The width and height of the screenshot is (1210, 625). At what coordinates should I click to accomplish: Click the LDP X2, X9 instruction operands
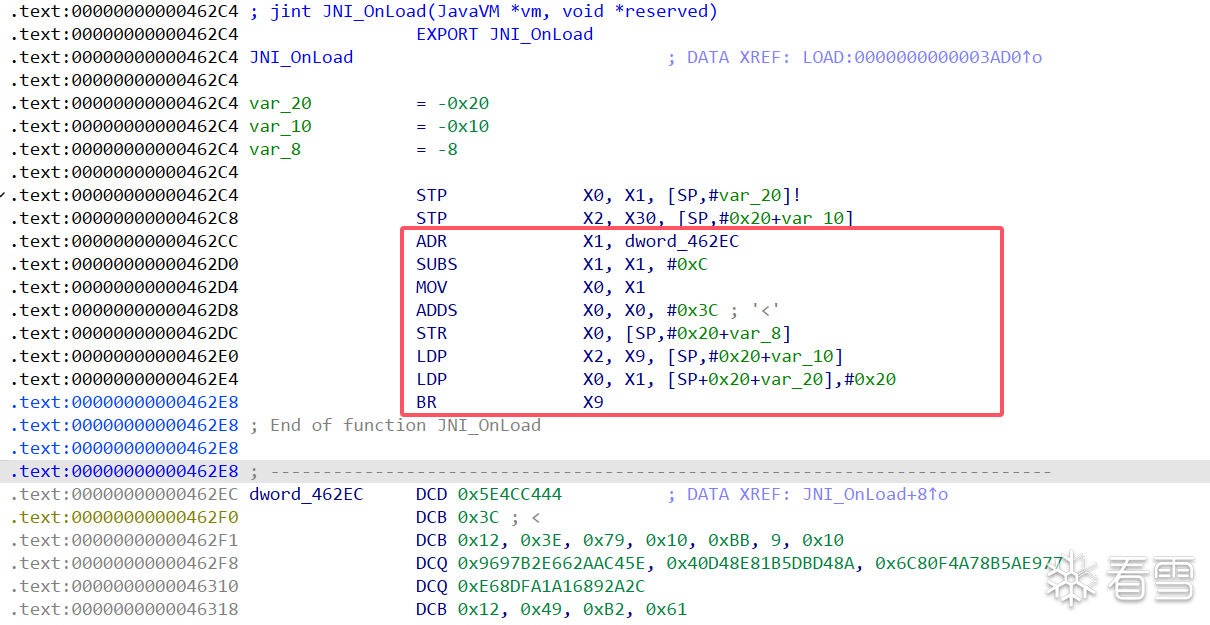(714, 356)
